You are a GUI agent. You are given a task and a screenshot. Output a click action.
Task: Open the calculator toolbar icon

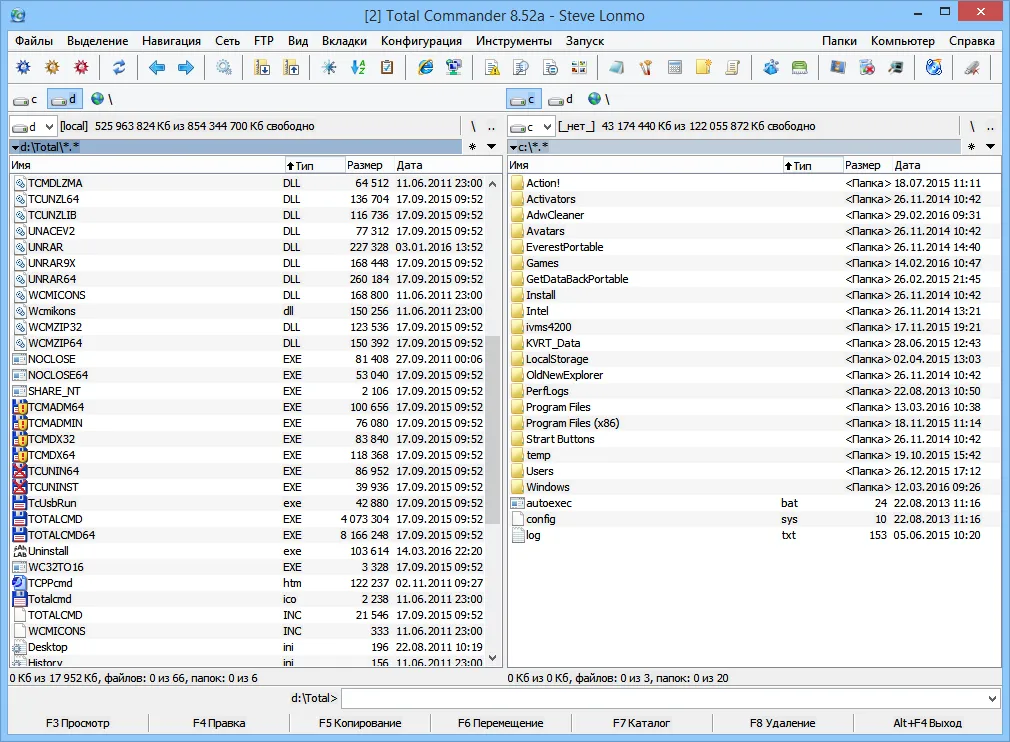point(674,67)
